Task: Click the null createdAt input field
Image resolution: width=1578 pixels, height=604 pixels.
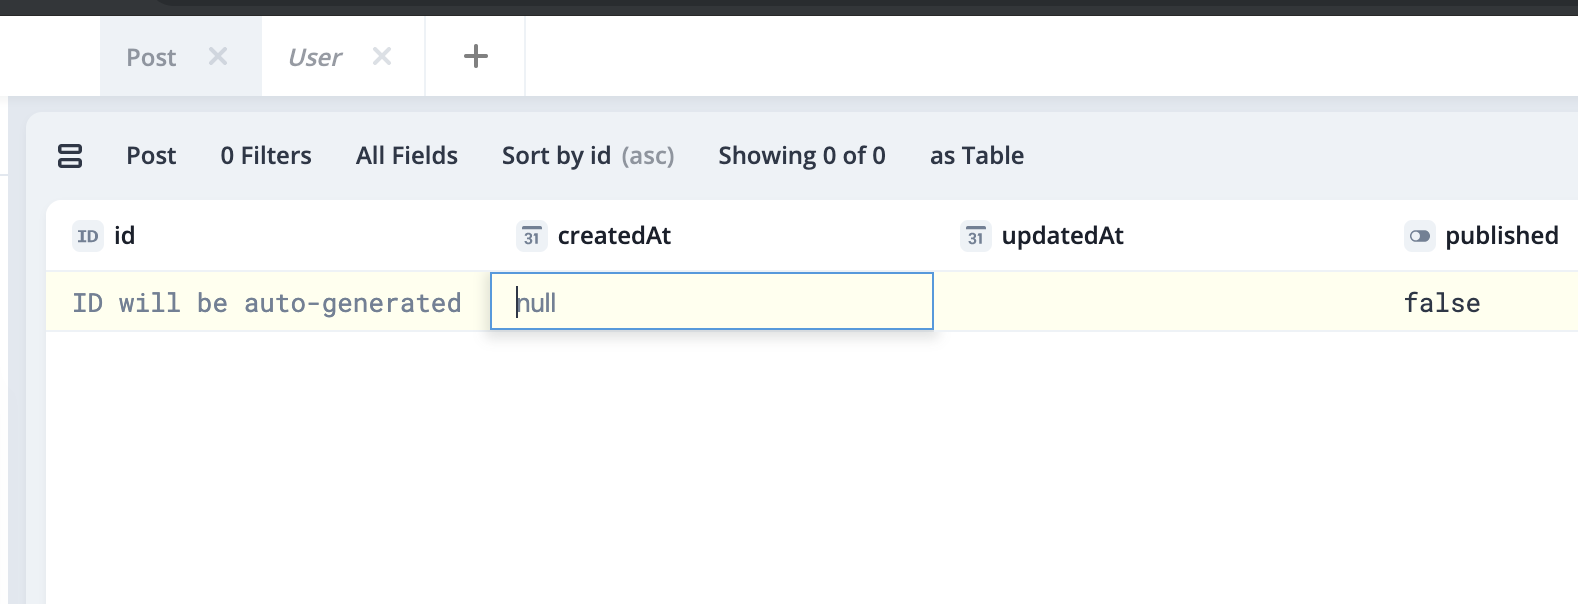Action: 710,301
